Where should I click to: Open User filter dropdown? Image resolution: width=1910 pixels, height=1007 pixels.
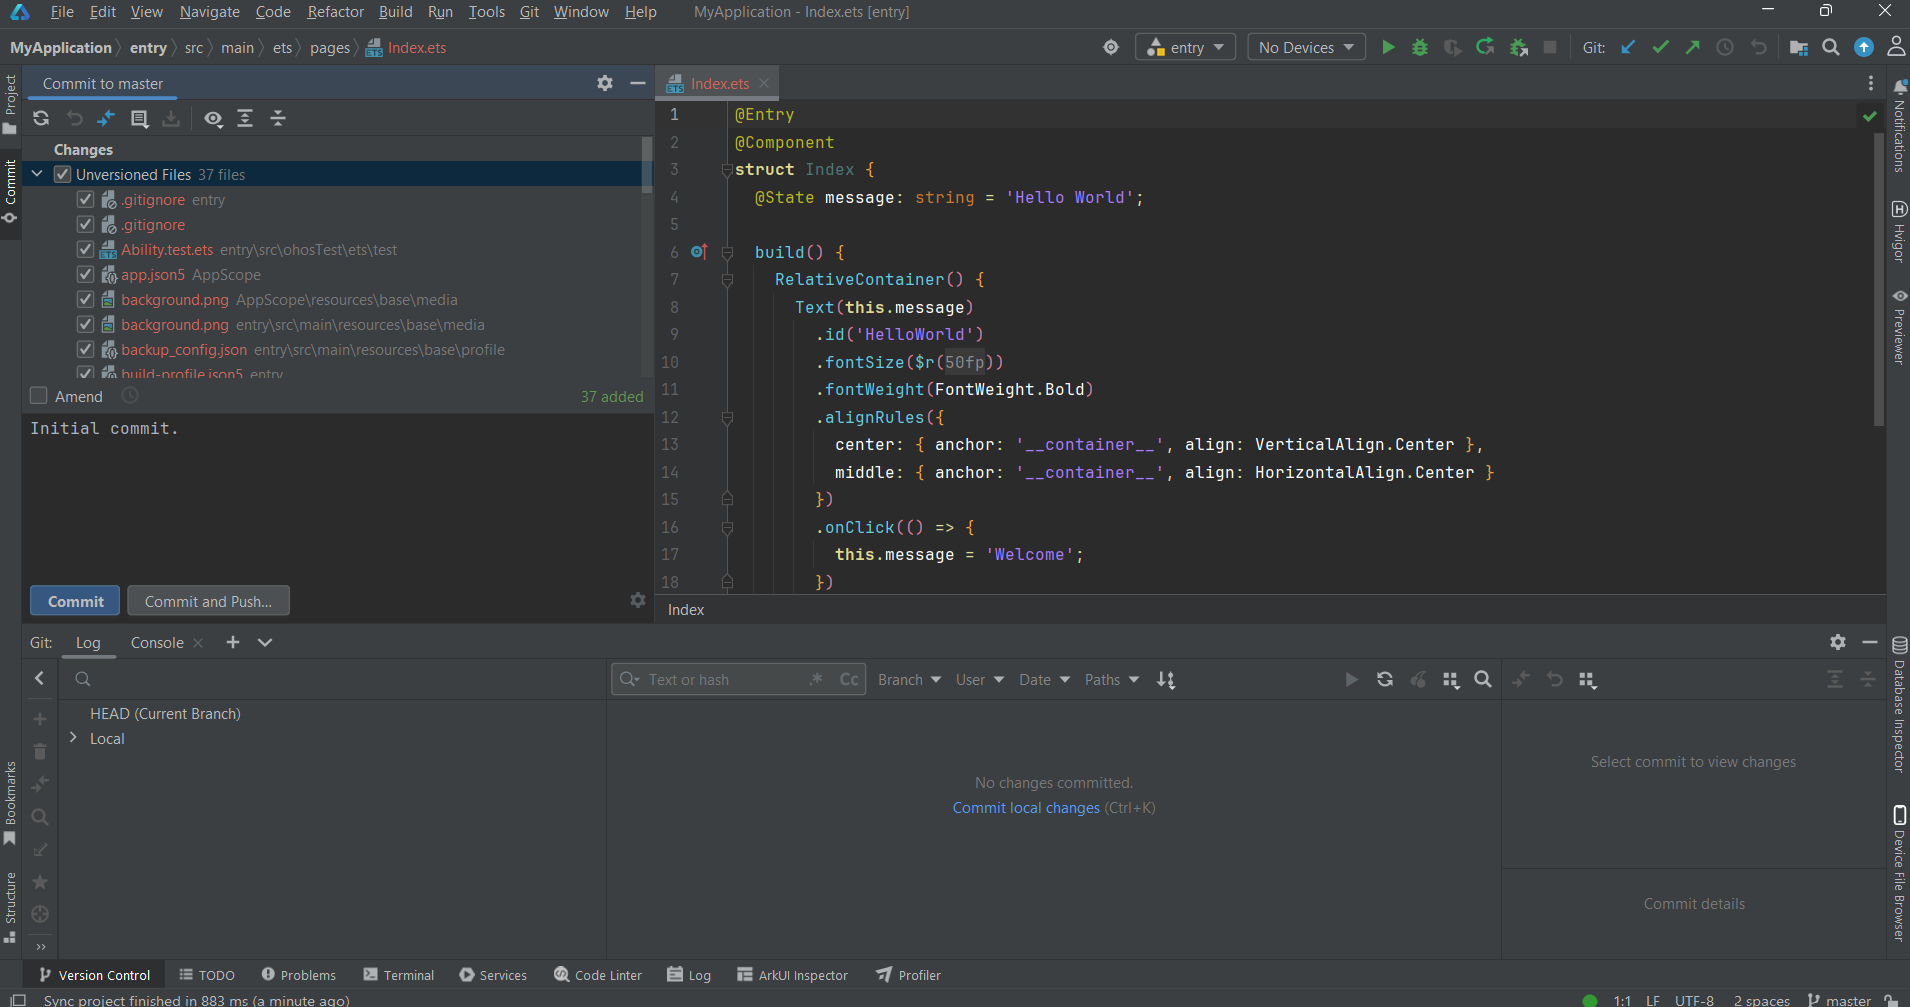click(979, 679)
